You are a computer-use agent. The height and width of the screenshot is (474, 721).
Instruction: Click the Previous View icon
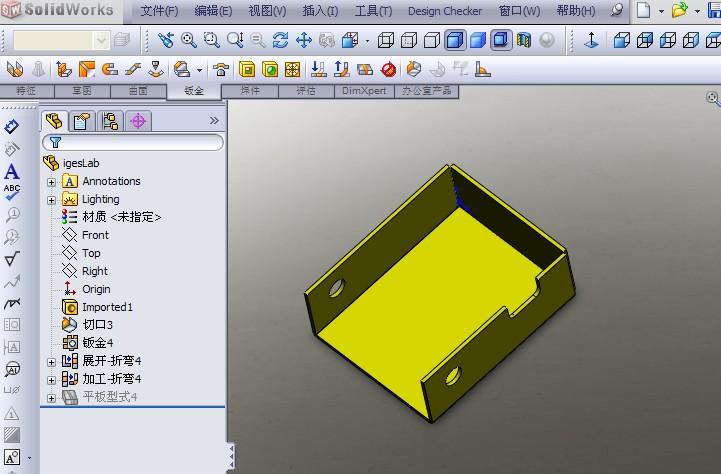pos(166,40)
